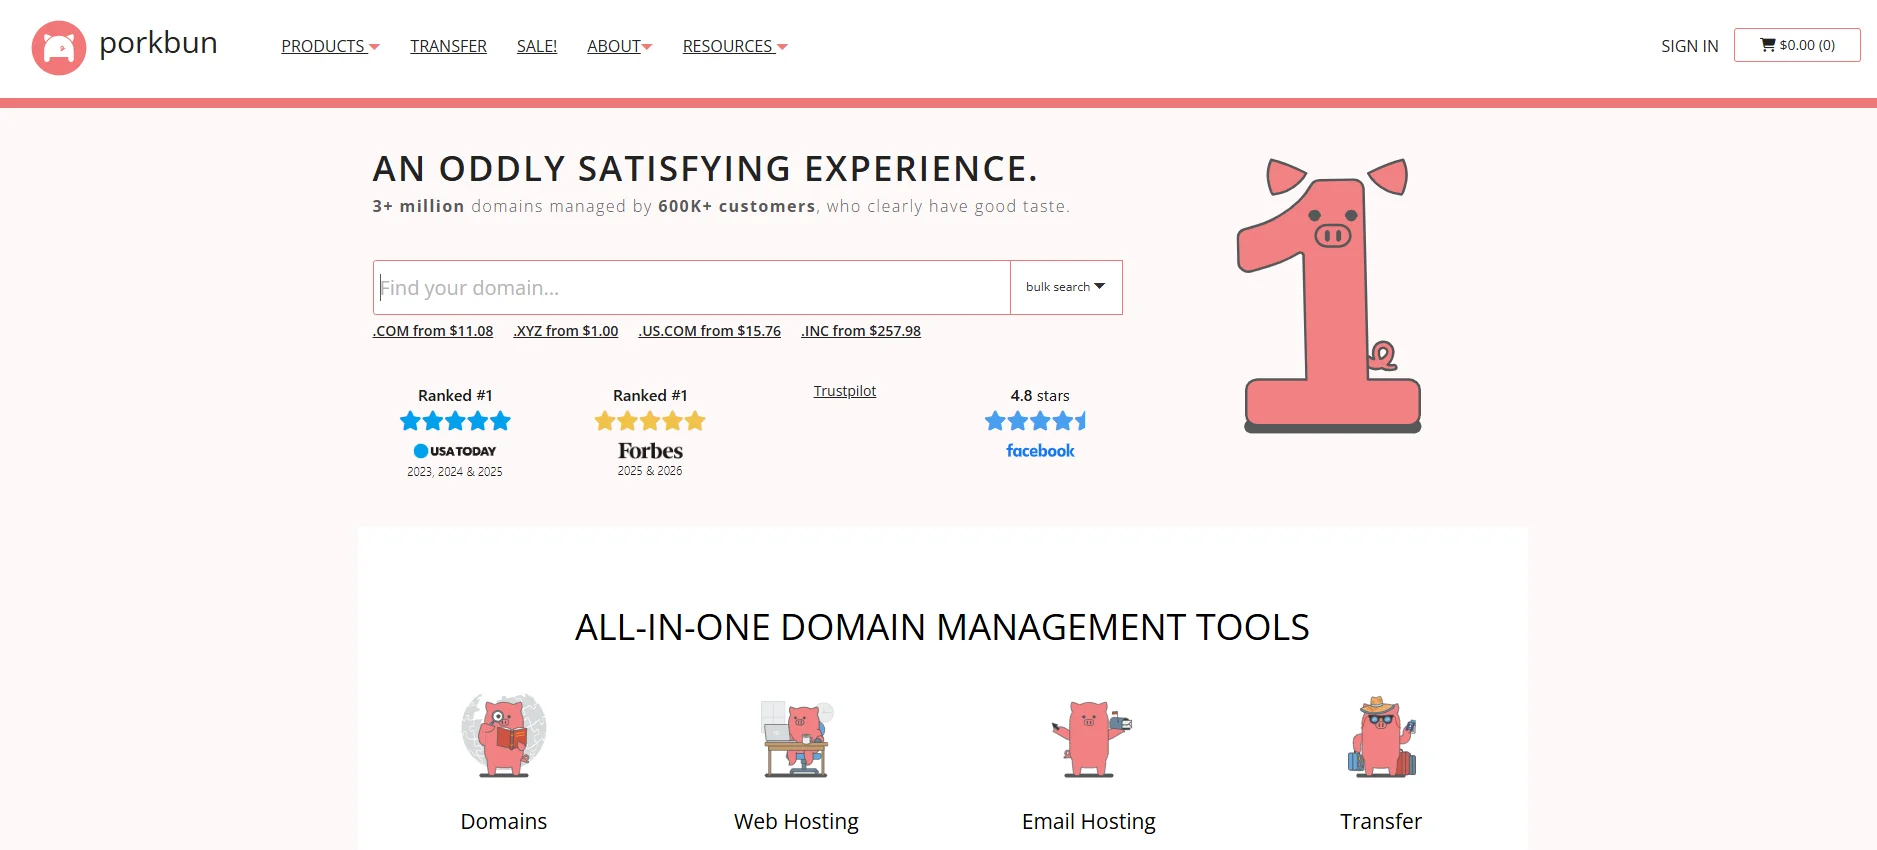Viewport: 1877px width, 850px height.
Task: Click the SIGN IN link
Action: pos(1690,46)
